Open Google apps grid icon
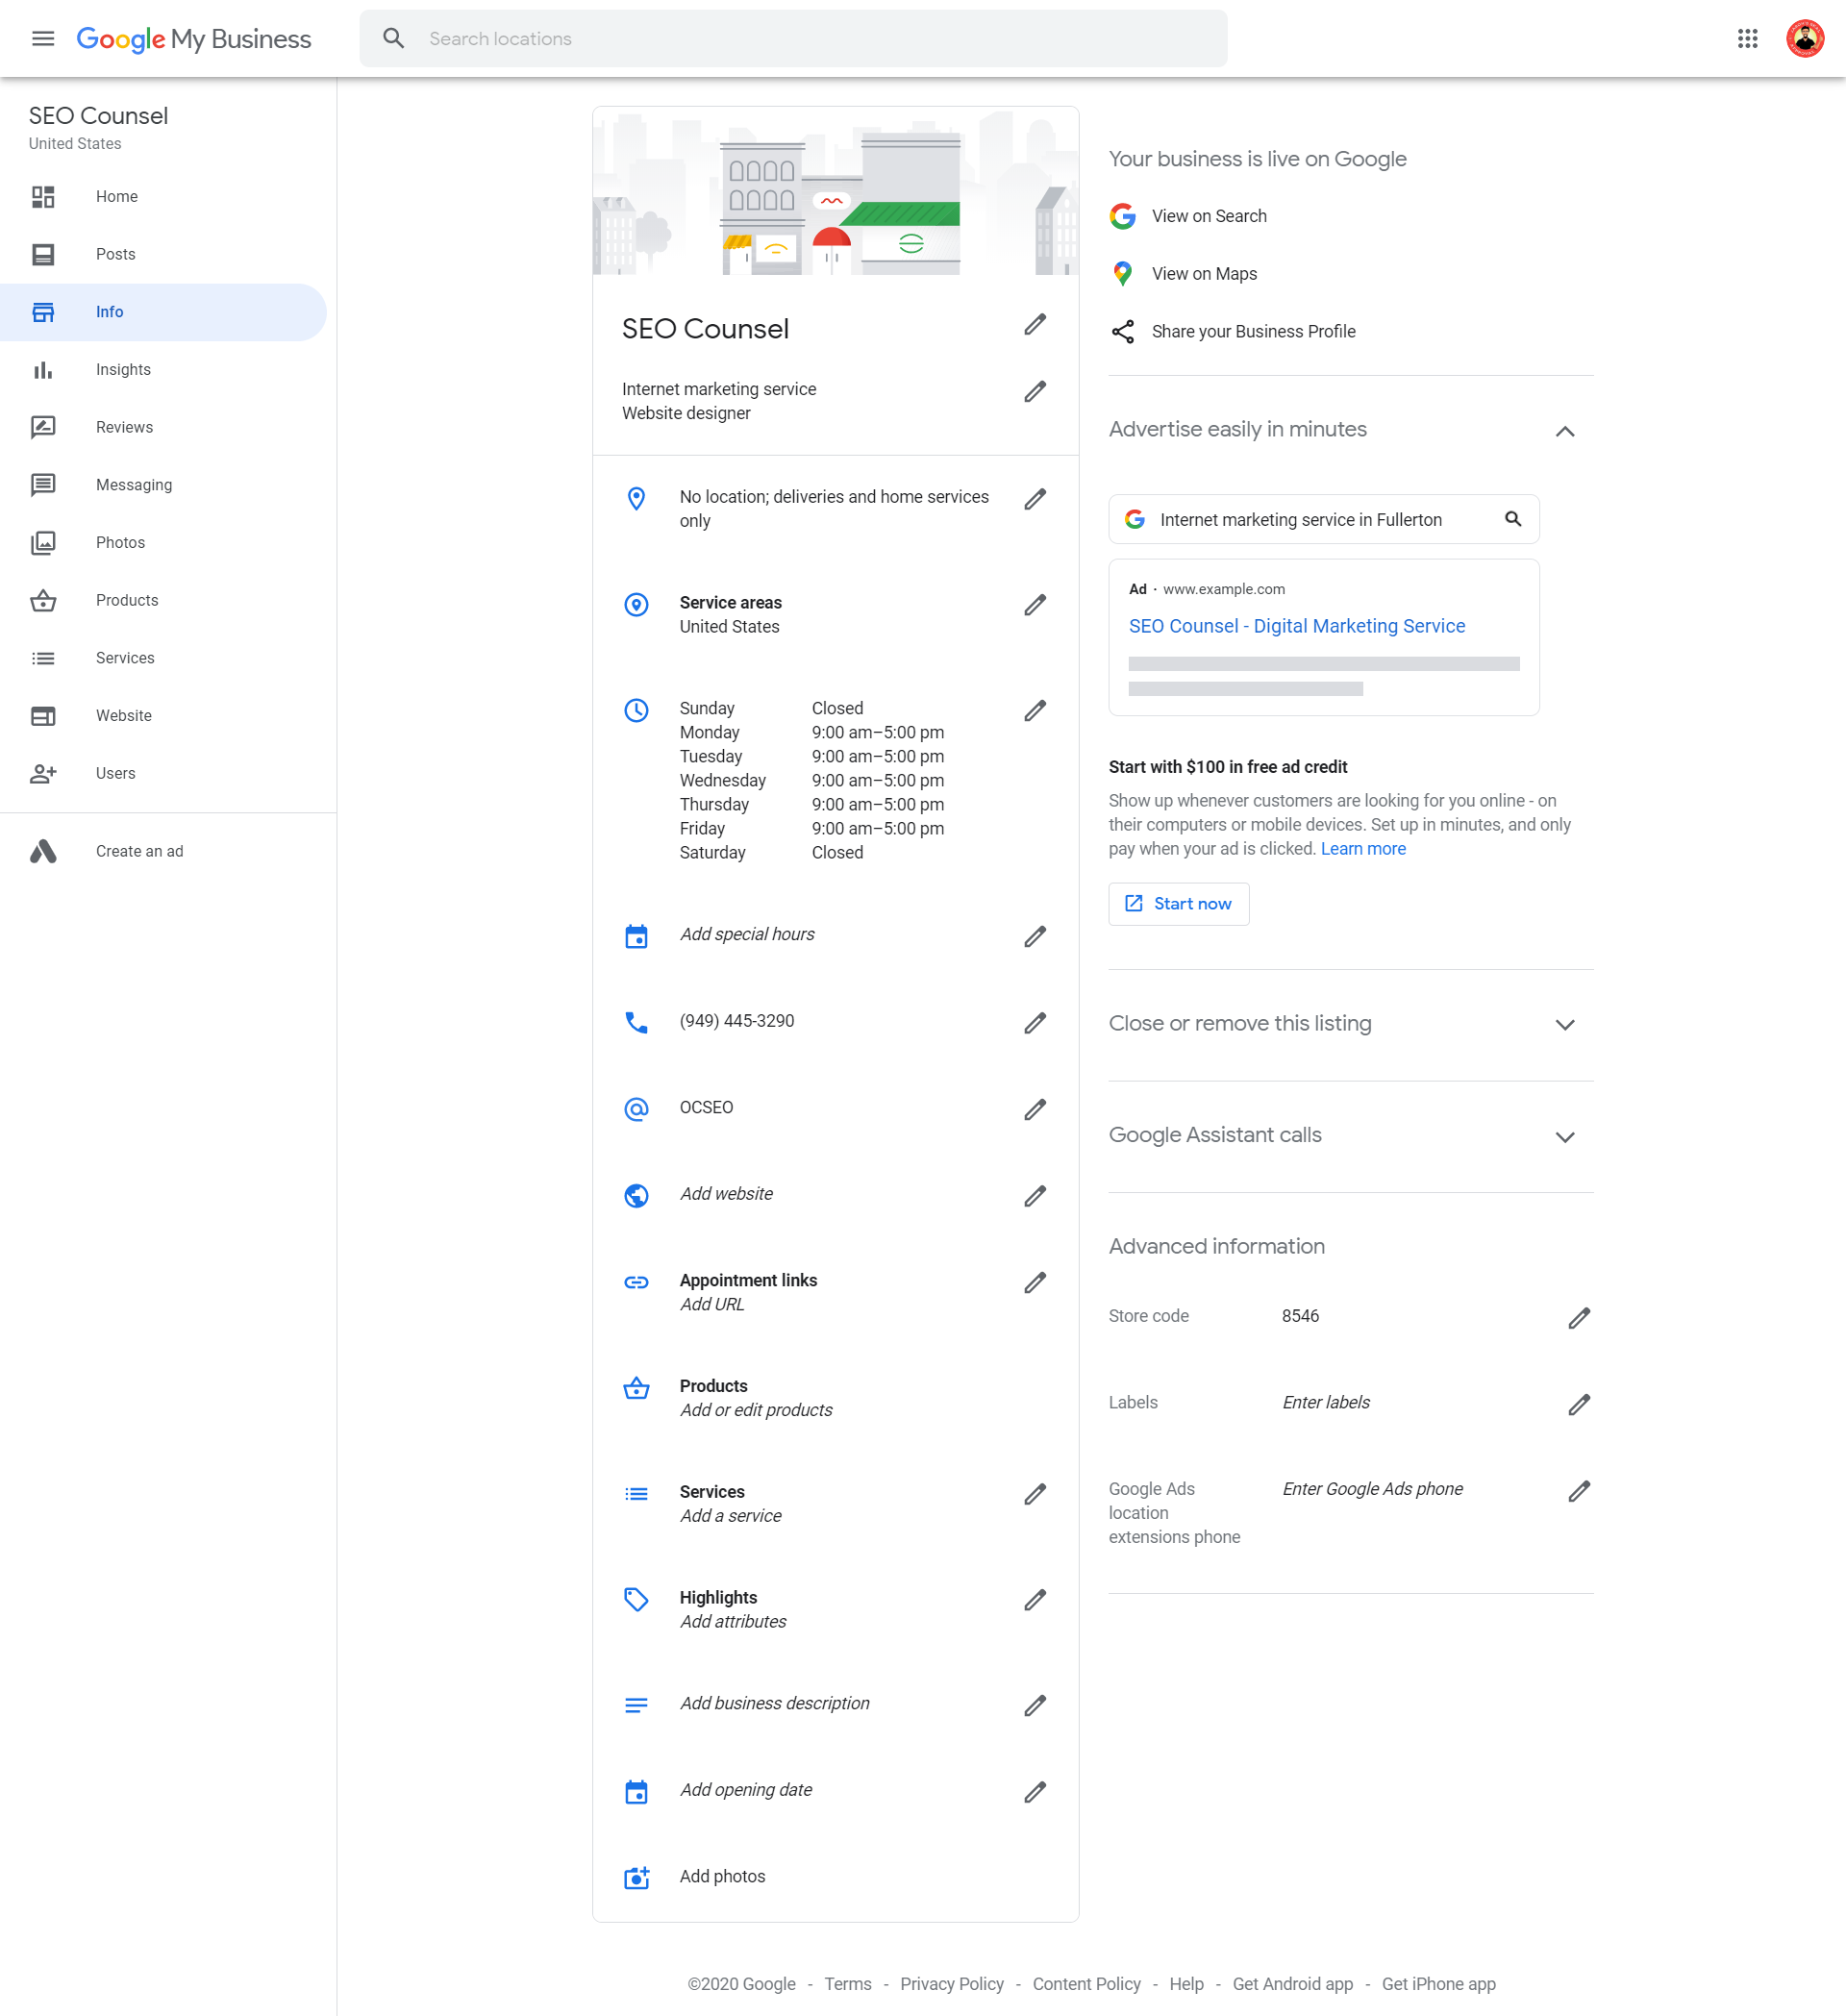The width and height of the screenshot is (1846, 2016). (x=1746, y=39)
